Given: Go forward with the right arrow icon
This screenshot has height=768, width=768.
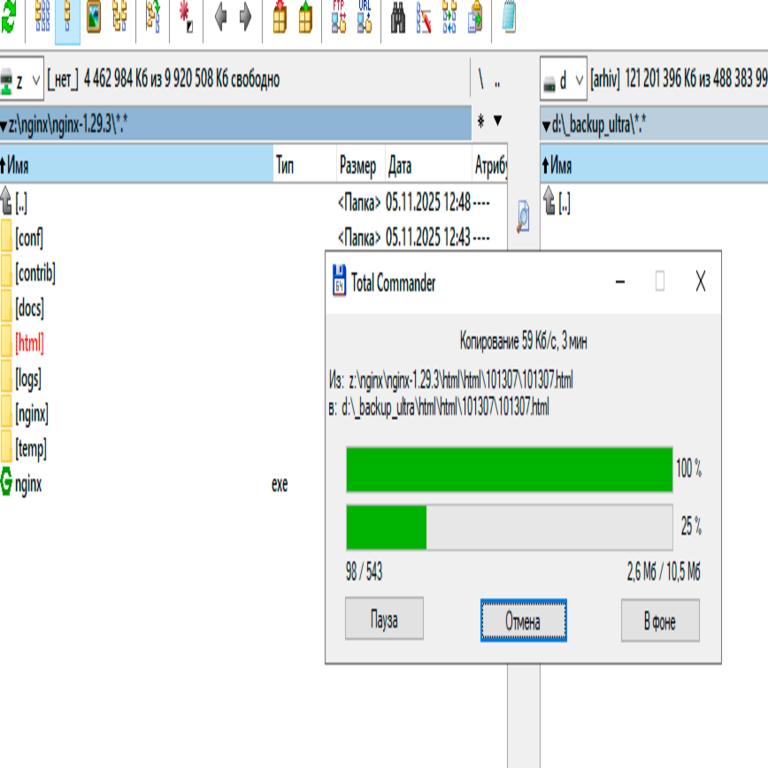Looking at the screenshot, I should [x=245, y=18].
